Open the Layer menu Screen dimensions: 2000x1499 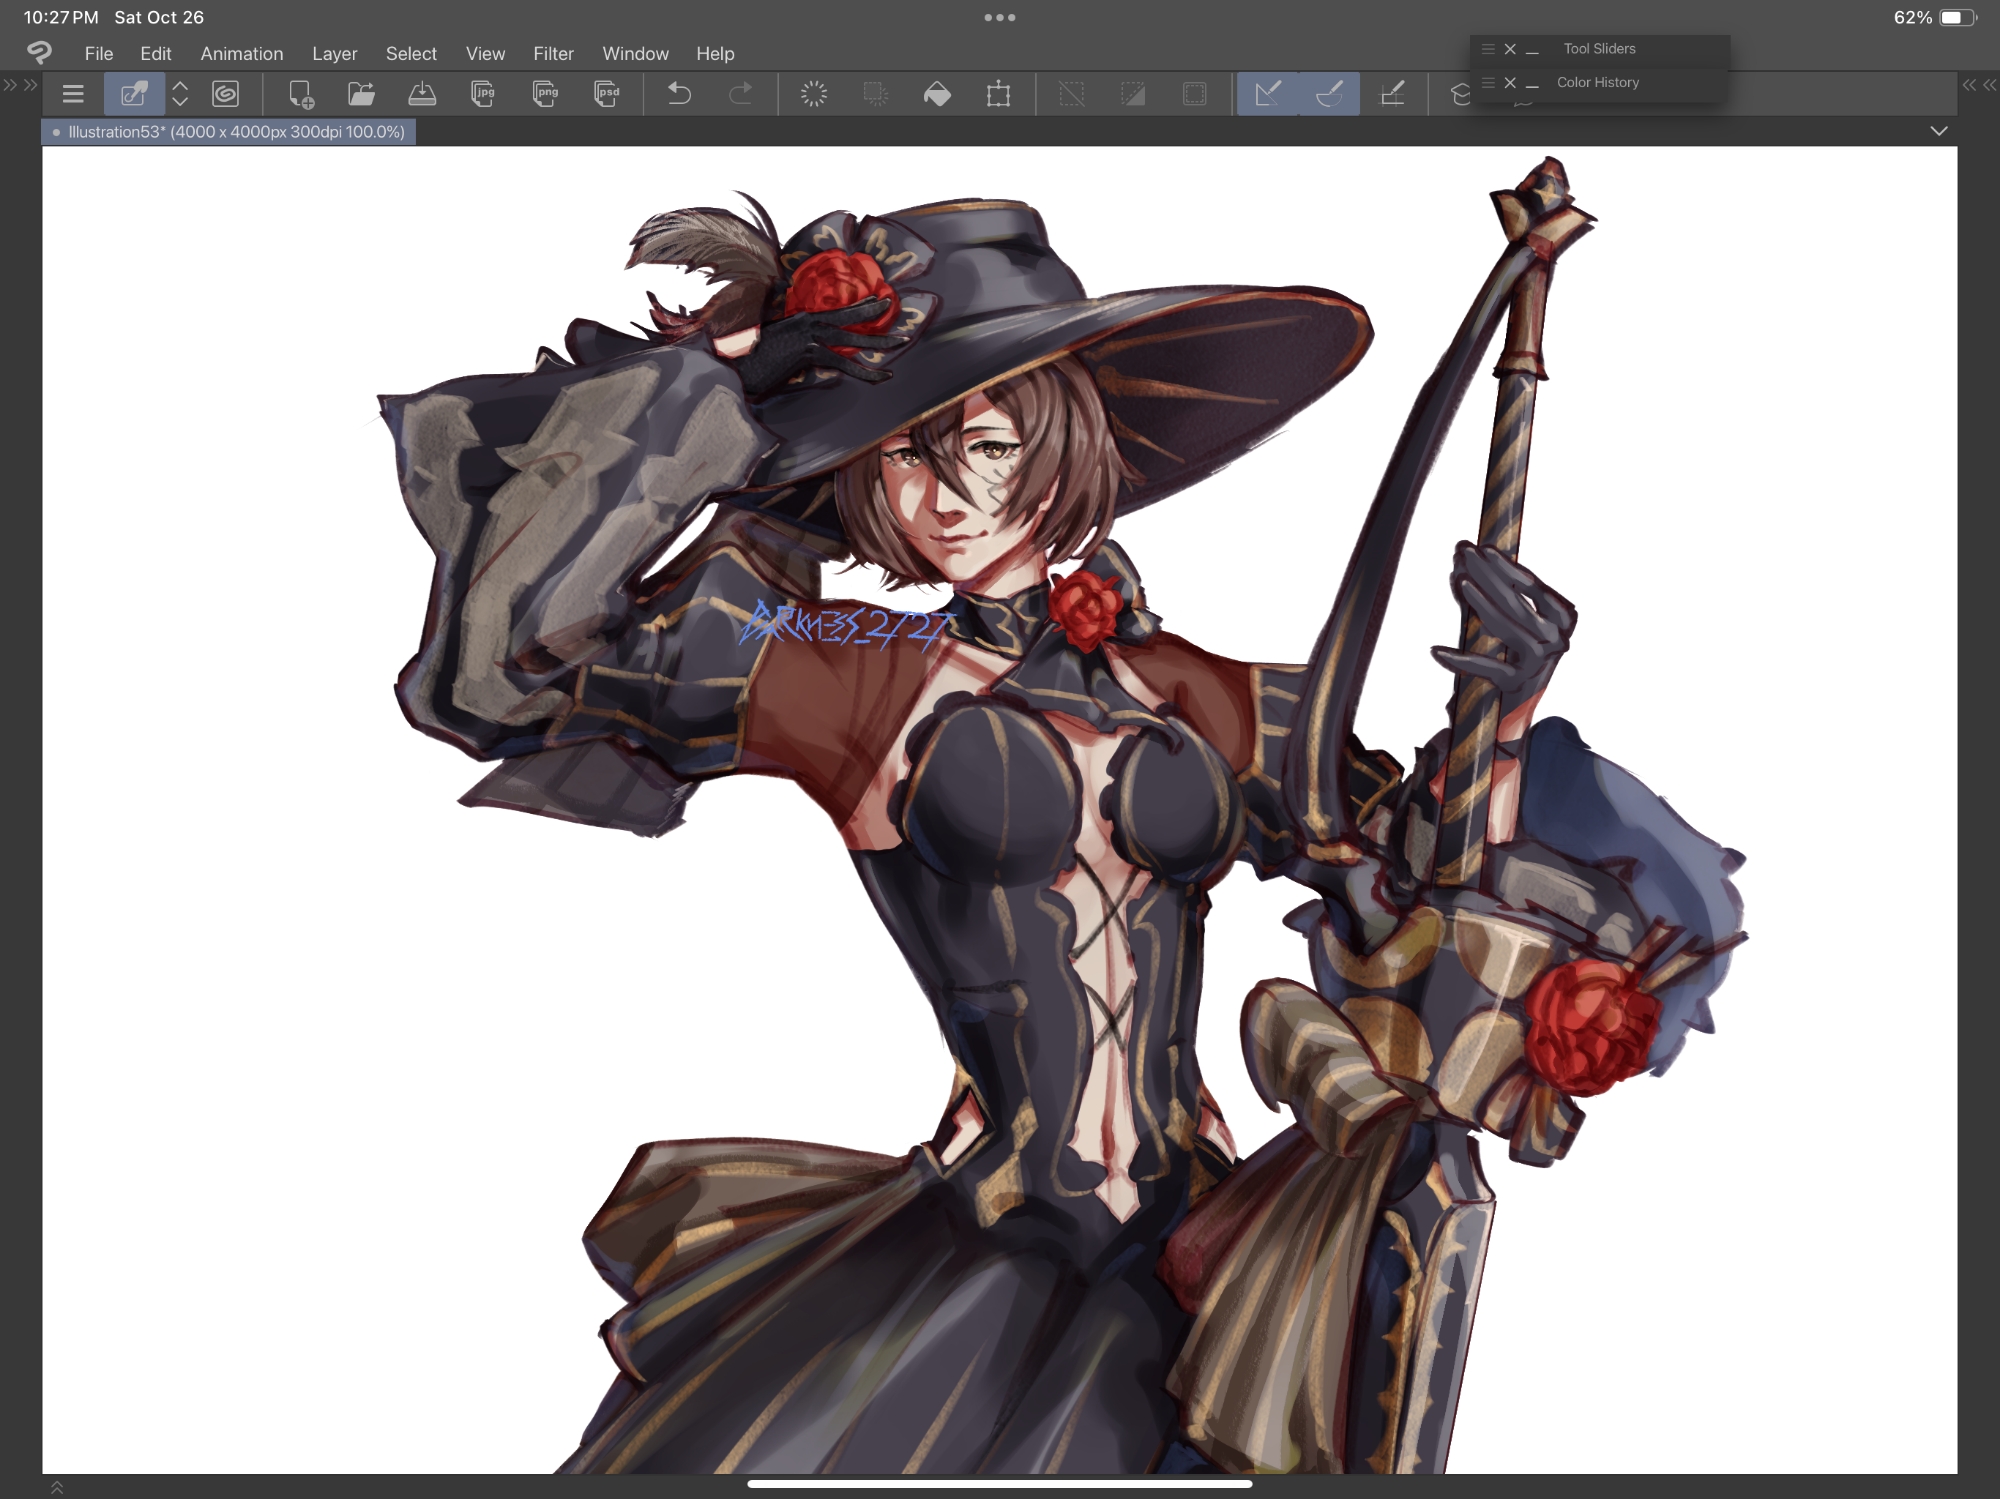[x=334, y=54]
